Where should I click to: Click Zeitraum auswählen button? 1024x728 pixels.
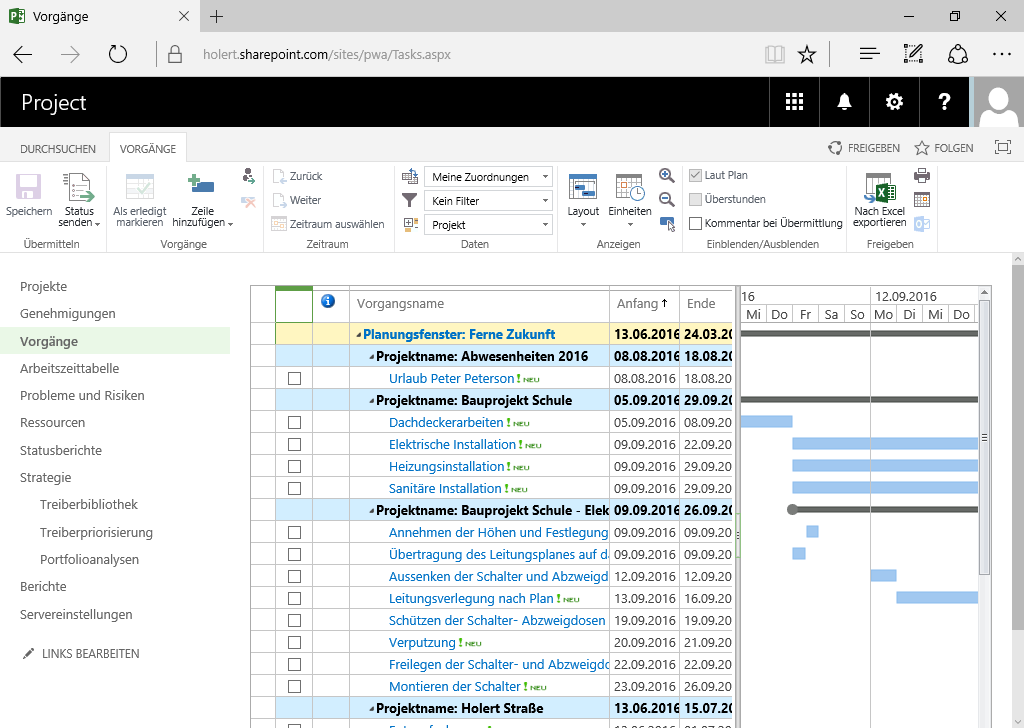click(x=328, y=224)
